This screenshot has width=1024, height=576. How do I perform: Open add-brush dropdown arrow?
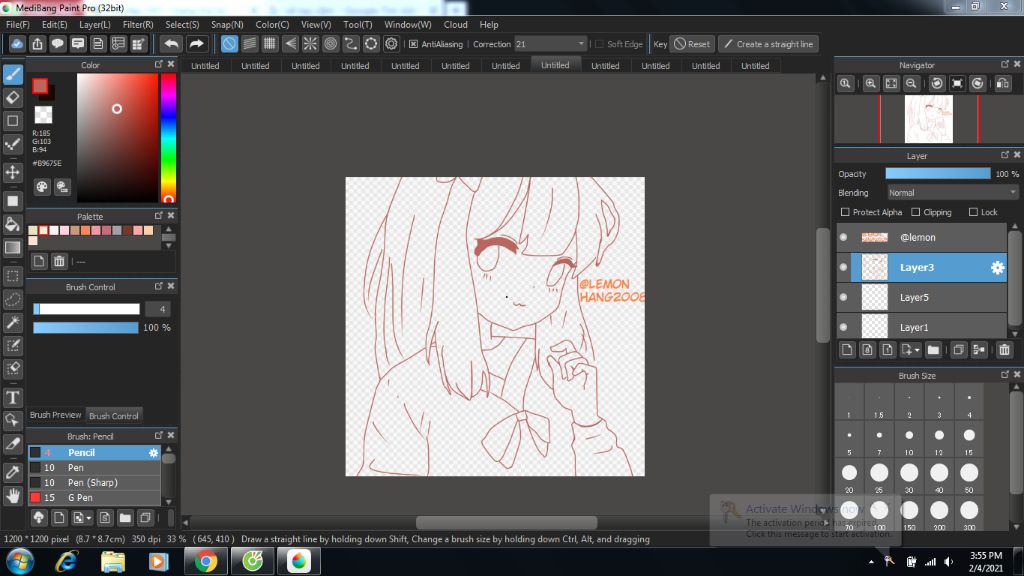tap(89, 519)
